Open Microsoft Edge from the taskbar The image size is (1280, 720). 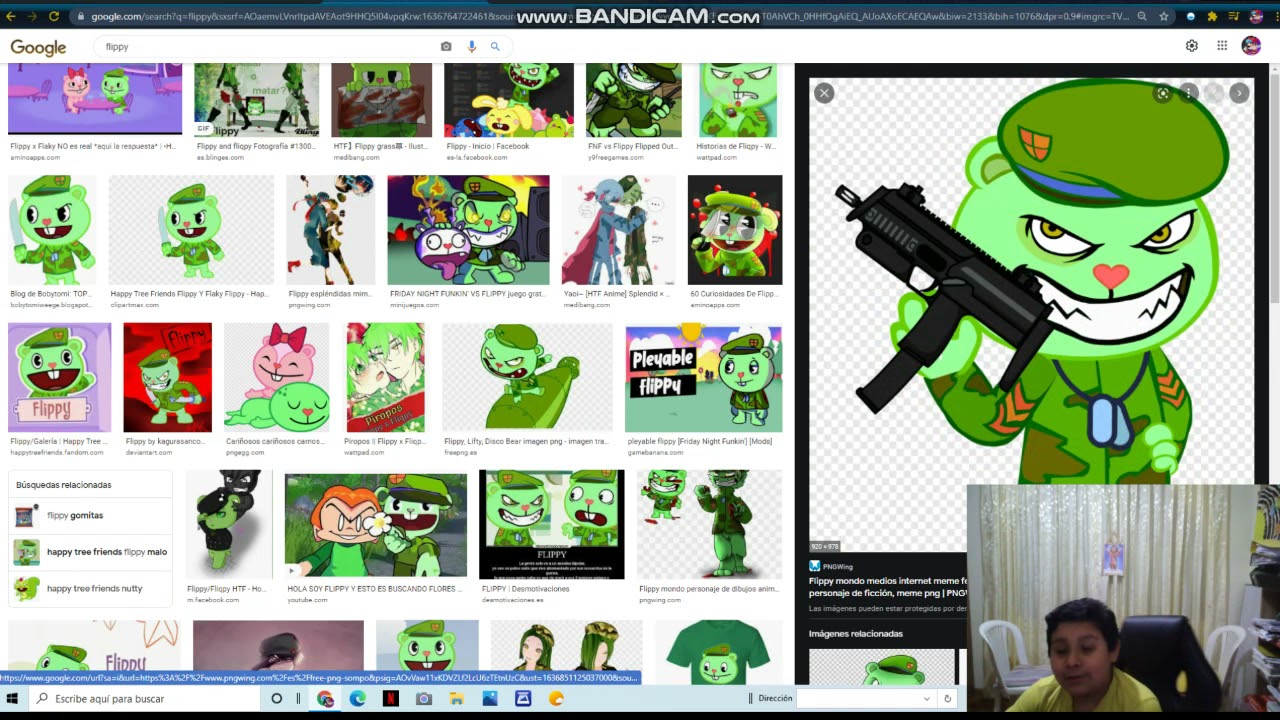[358, 699]
